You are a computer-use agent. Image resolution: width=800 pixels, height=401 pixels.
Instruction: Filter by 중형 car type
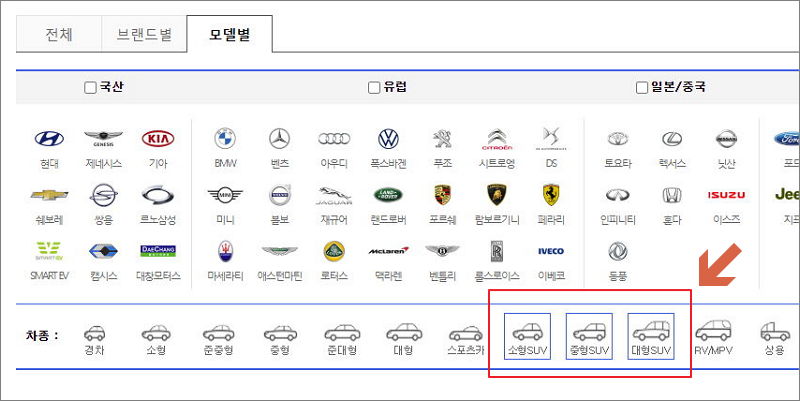pyautogui.click(x=280, y=340)
